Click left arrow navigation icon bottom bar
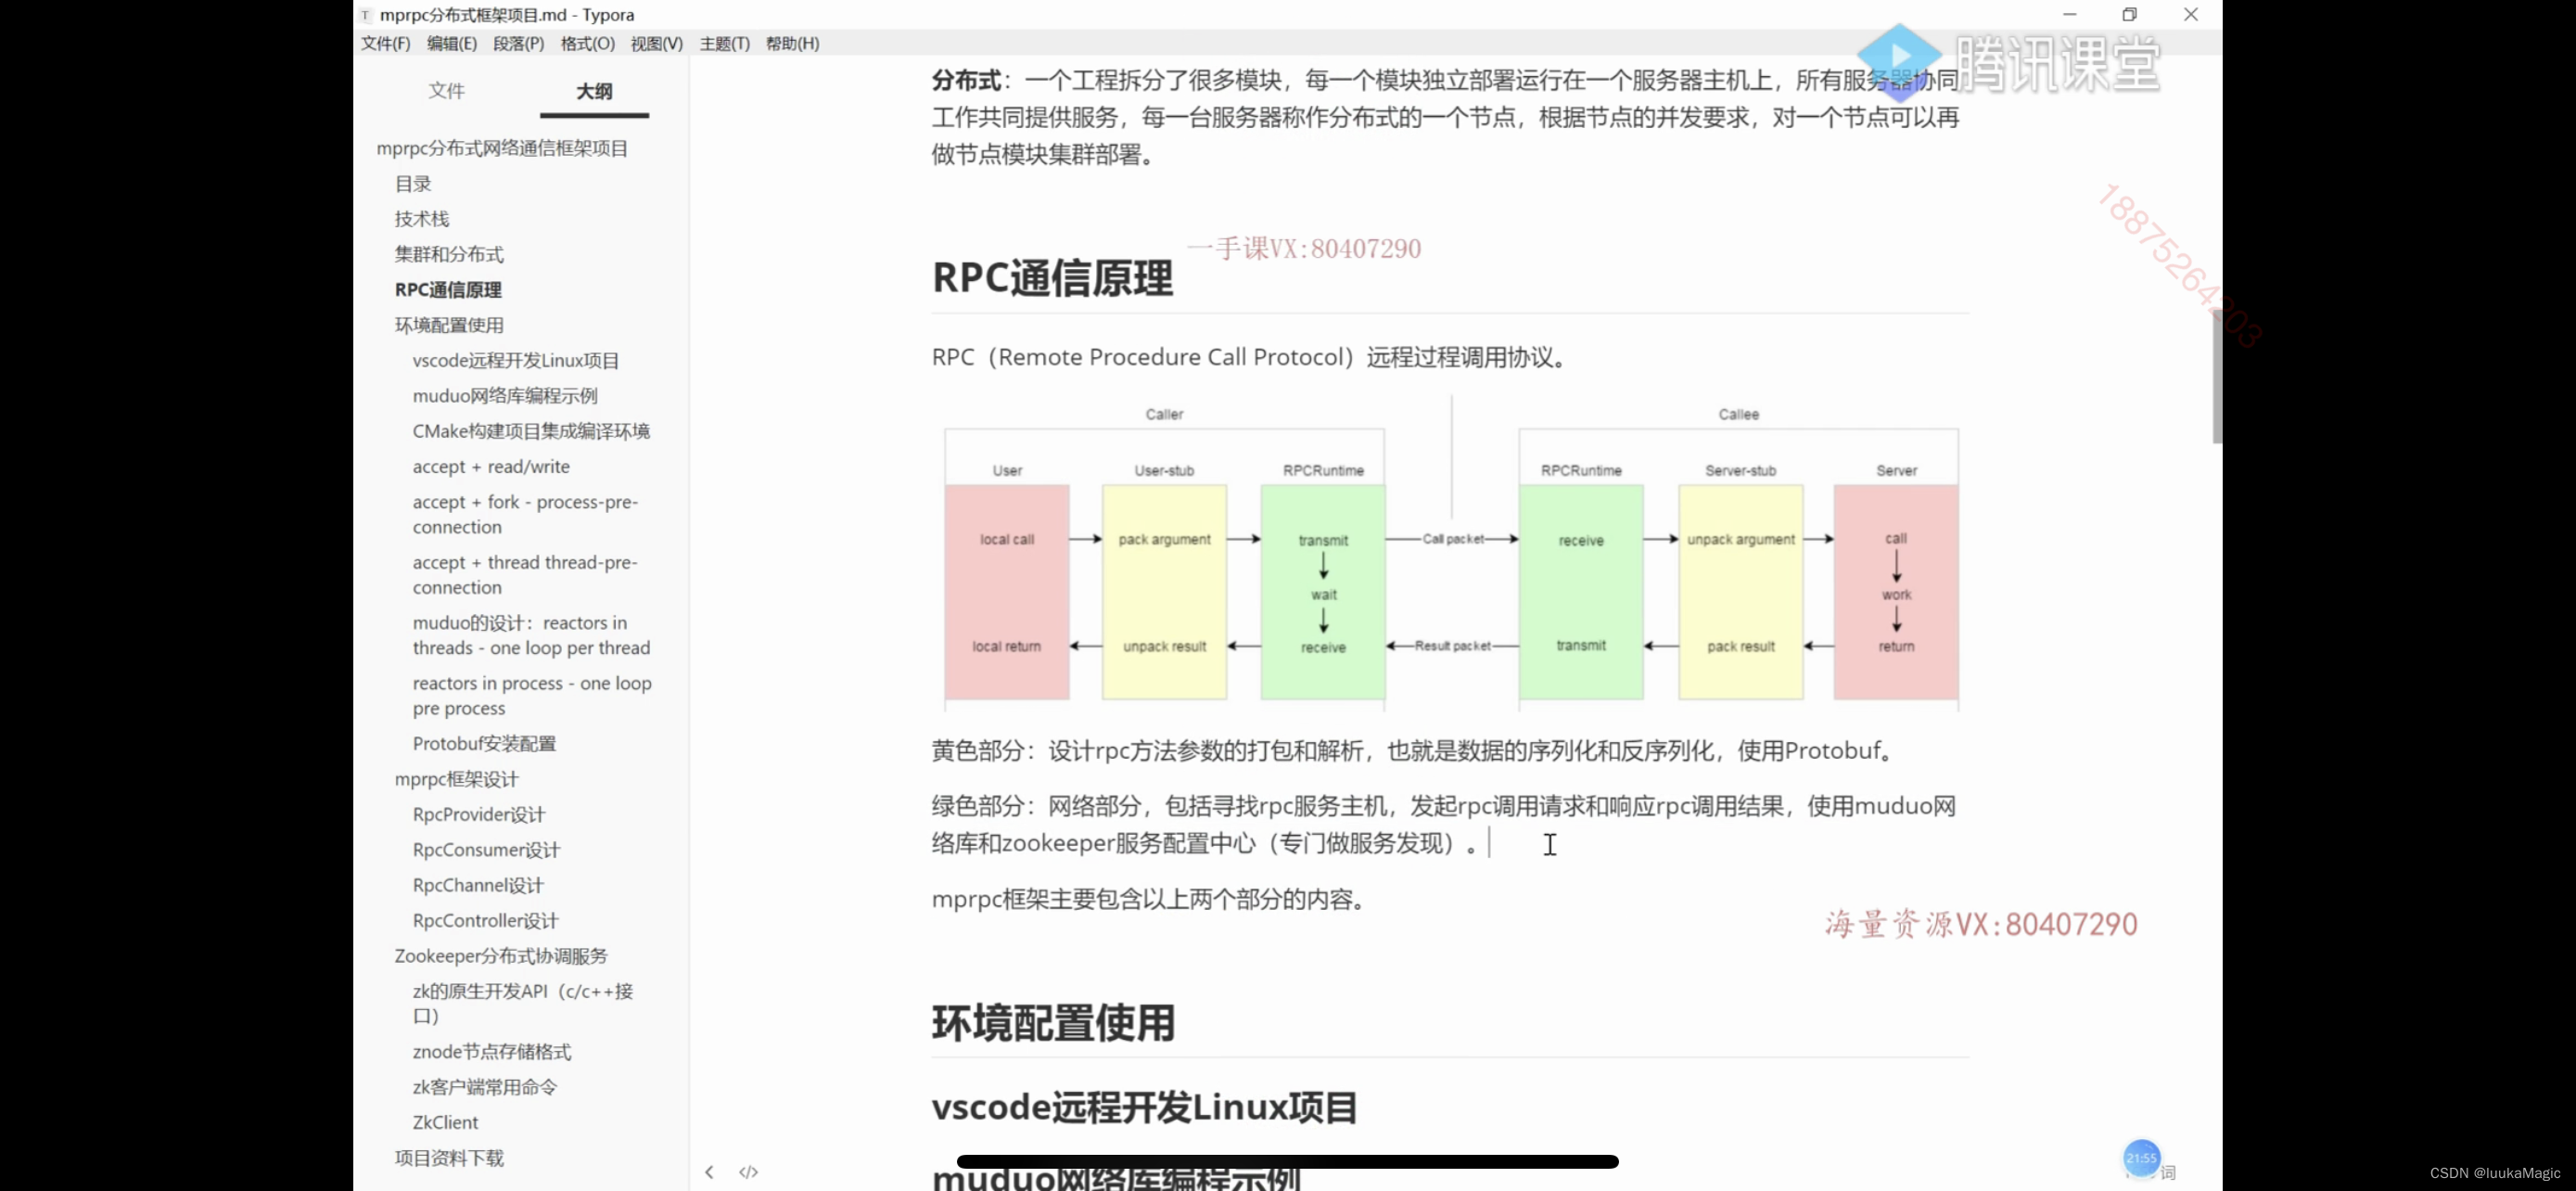Viewport: 2576px width, 1191px height. [709, 1172]
